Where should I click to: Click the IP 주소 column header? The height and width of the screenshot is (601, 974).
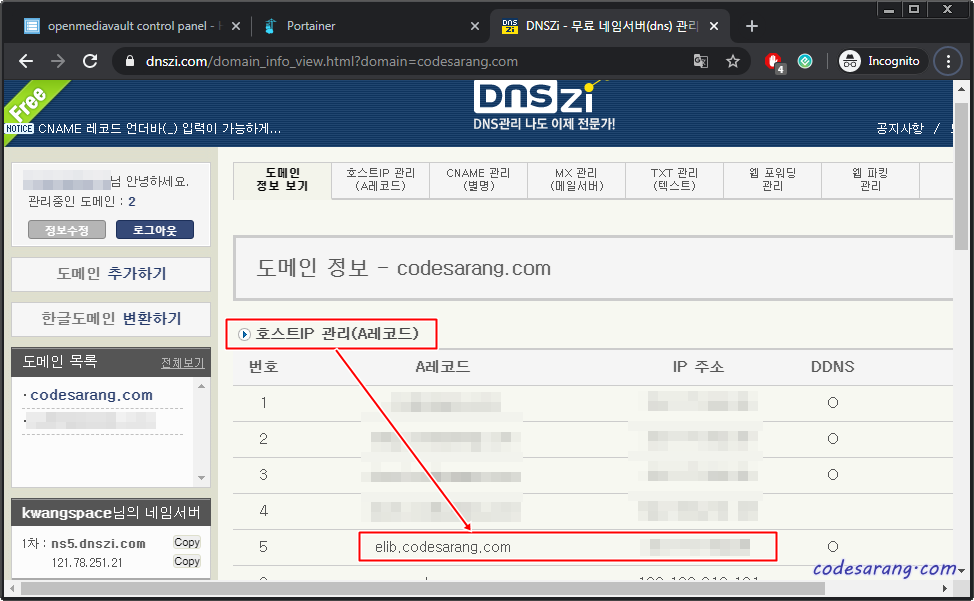[698, 367]
